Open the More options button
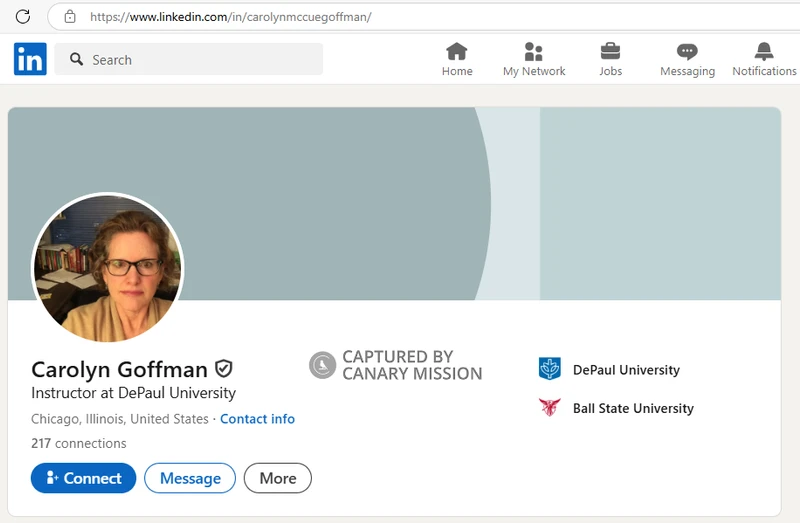This screenshot has width=800, height=523. (x=278, y=478)
